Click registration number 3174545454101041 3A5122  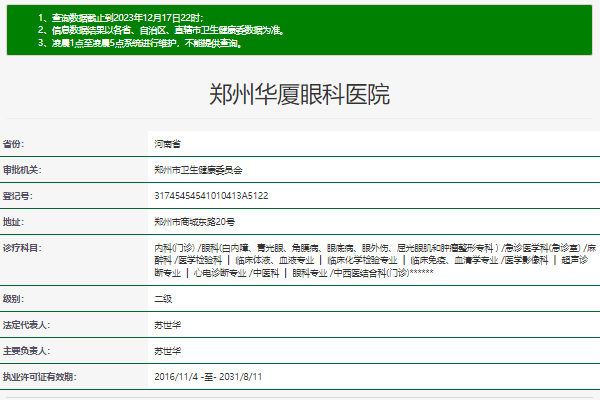point(211,196)
